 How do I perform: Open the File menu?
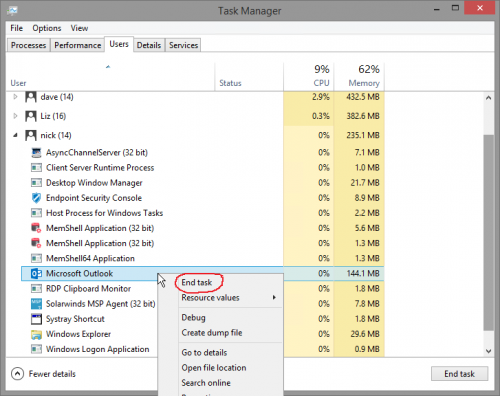point(16,28)
